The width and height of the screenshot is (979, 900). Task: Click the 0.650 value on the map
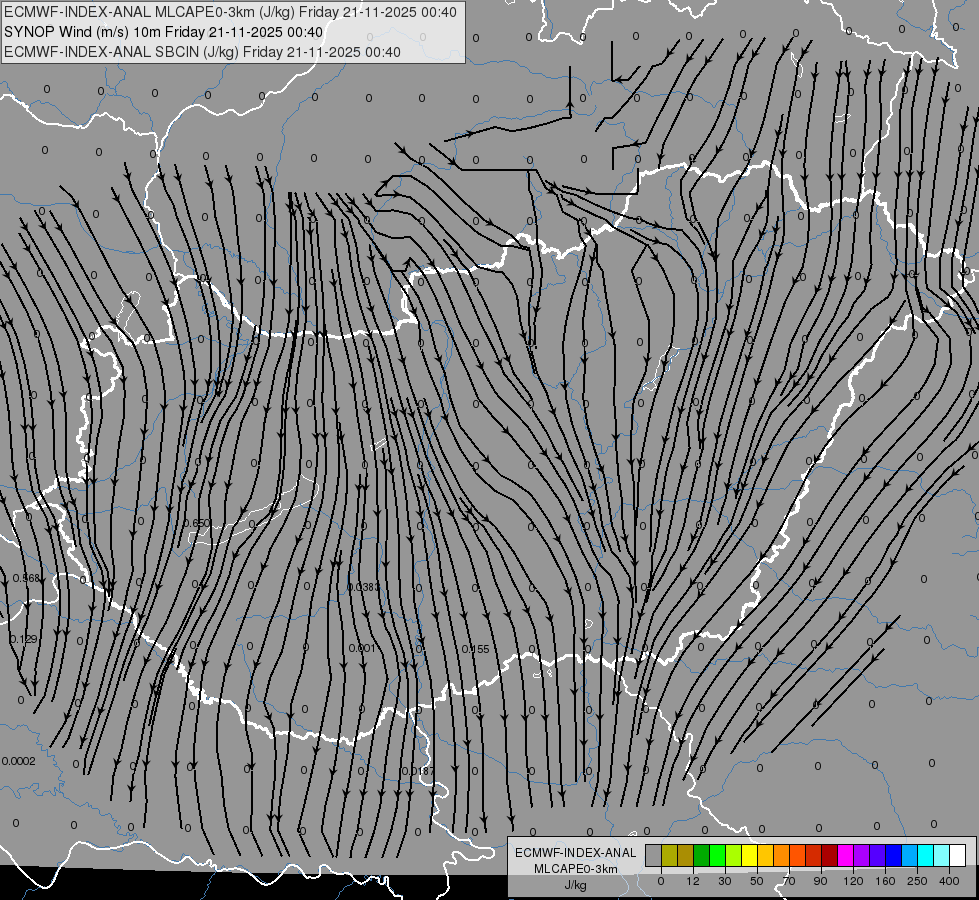[x=197, y=523]
